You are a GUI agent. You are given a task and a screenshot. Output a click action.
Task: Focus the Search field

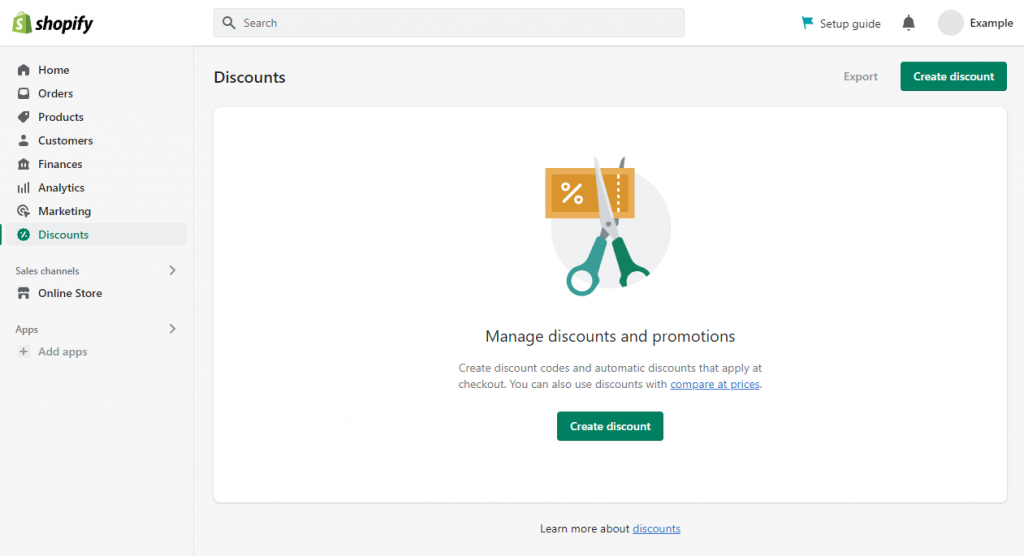point(449,23)
